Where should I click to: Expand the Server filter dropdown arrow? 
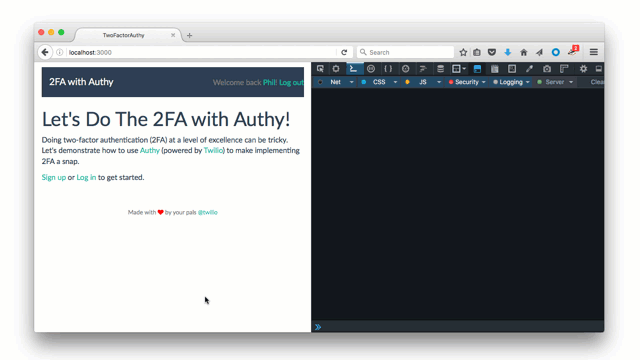pos(571,82)
